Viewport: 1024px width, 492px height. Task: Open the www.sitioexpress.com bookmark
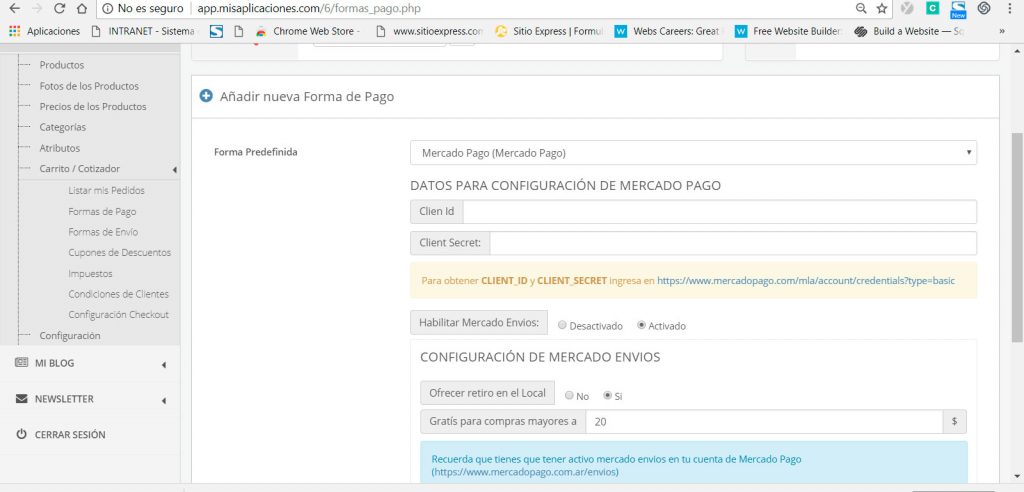429,31
